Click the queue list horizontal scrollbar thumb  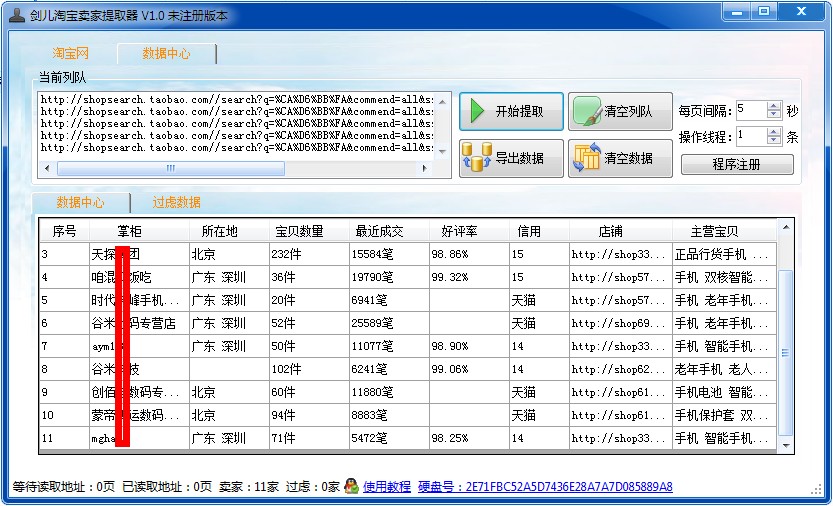171,168
